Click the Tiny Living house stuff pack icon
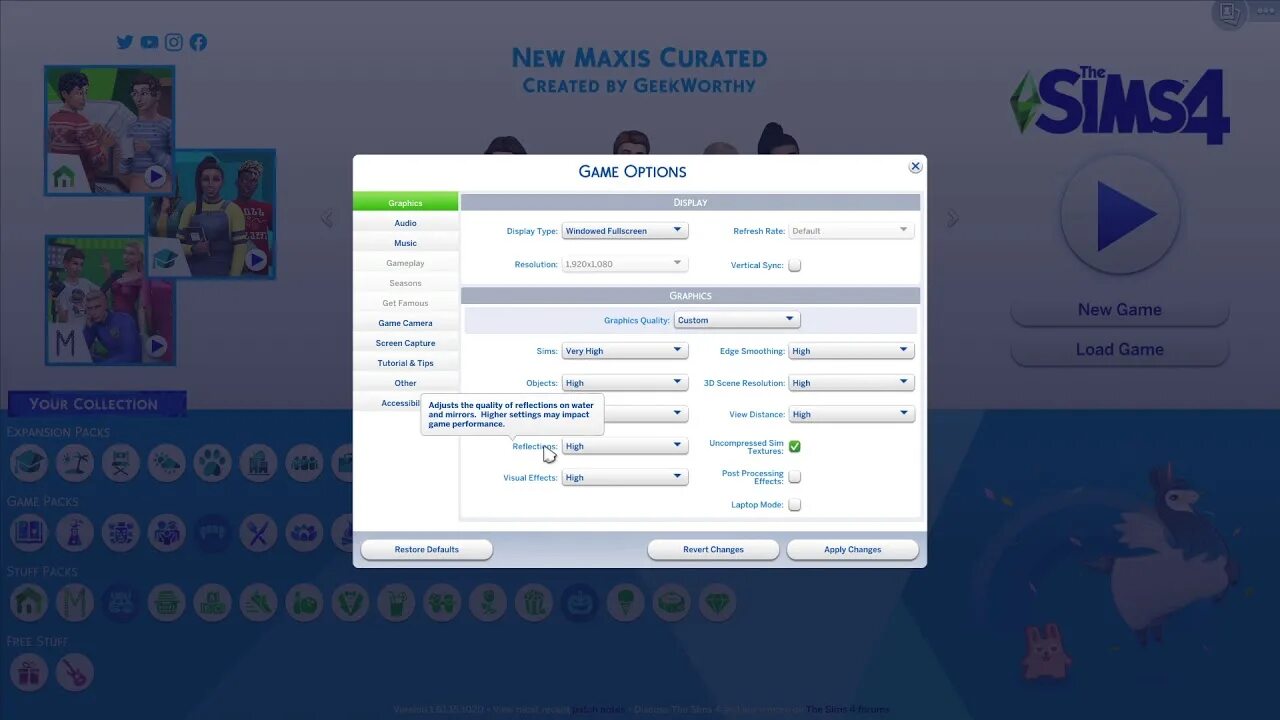This screenshot has width=1280, height=720. point(28,603)
